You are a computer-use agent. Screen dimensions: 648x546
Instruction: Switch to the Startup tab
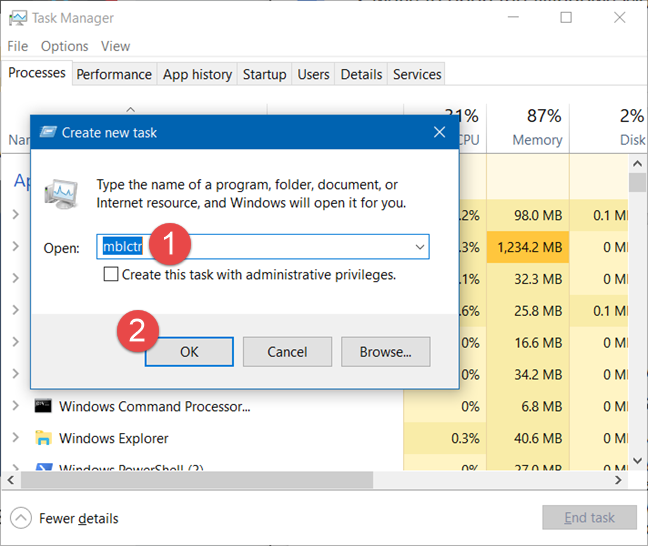click(264, 74)
